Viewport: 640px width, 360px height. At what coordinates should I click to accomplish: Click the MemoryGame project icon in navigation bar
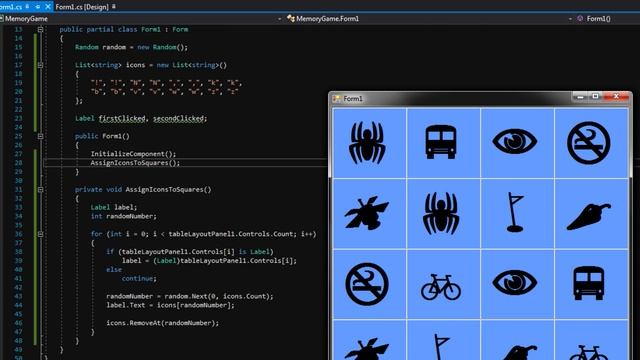click(2, 18)
